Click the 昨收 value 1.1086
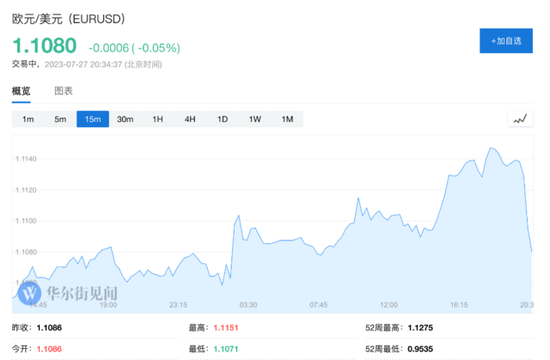 49,328
